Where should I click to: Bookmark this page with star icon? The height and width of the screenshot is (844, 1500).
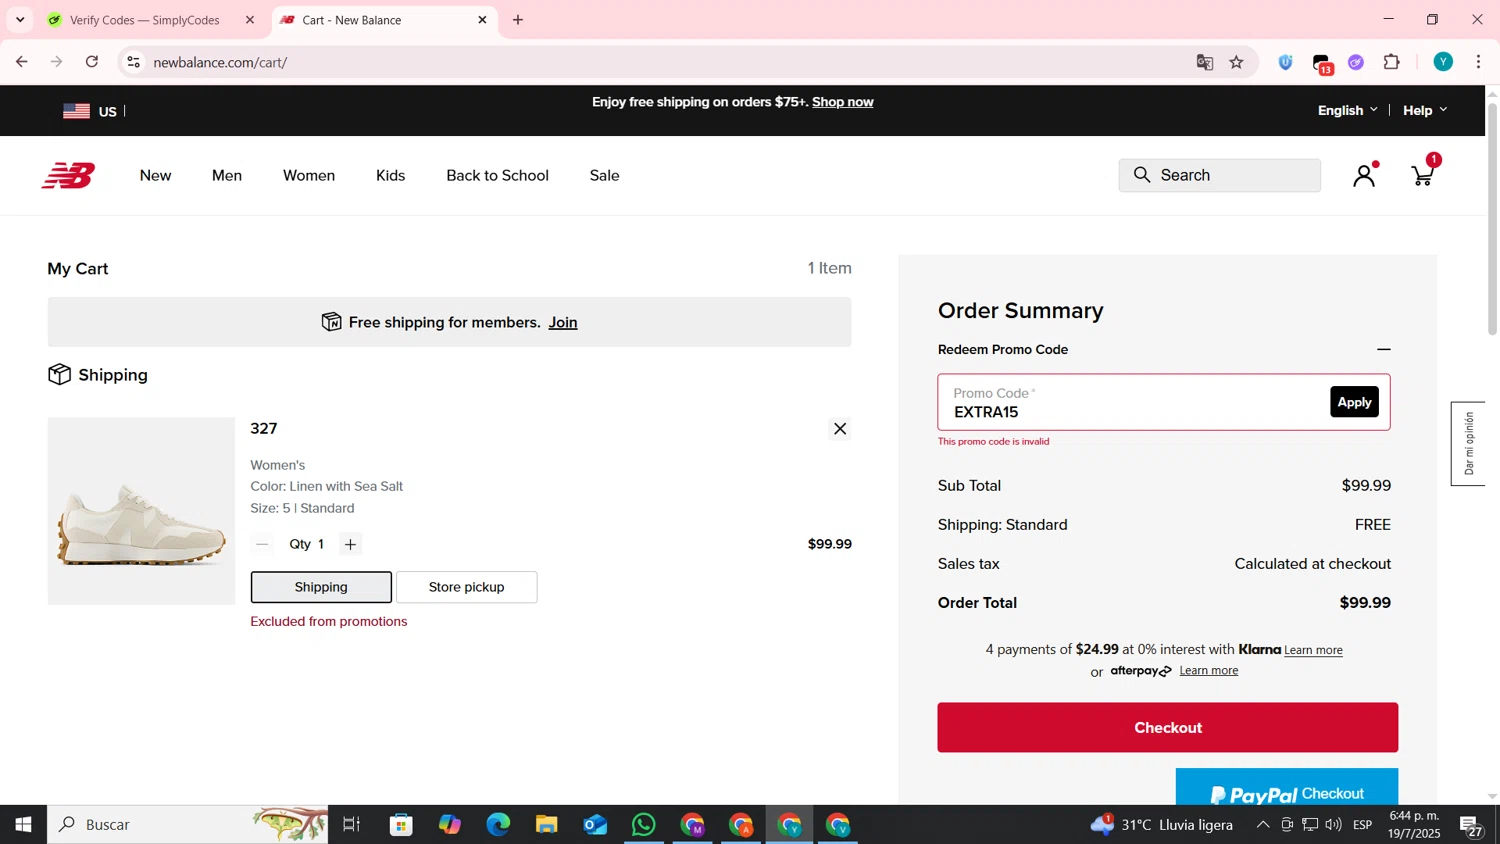(x=1237, y=62)
